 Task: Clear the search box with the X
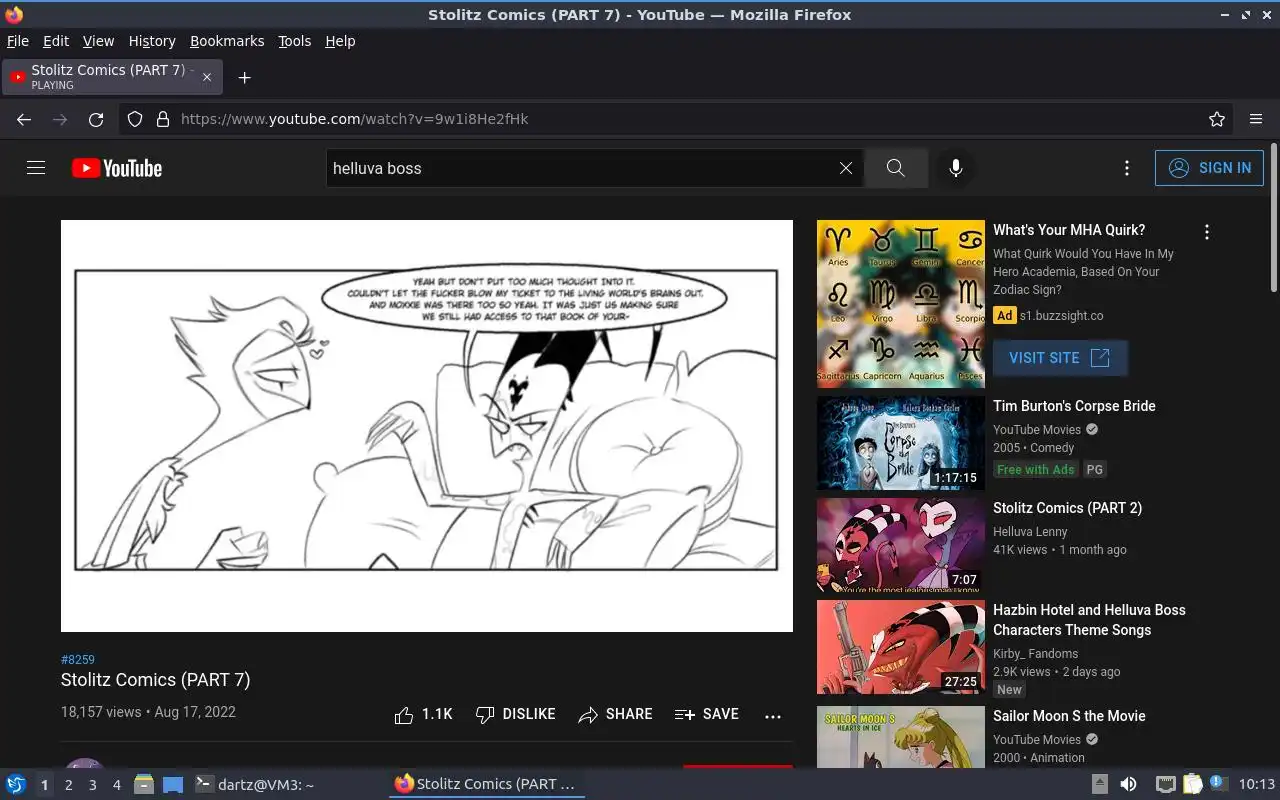[x=846, y=168]
